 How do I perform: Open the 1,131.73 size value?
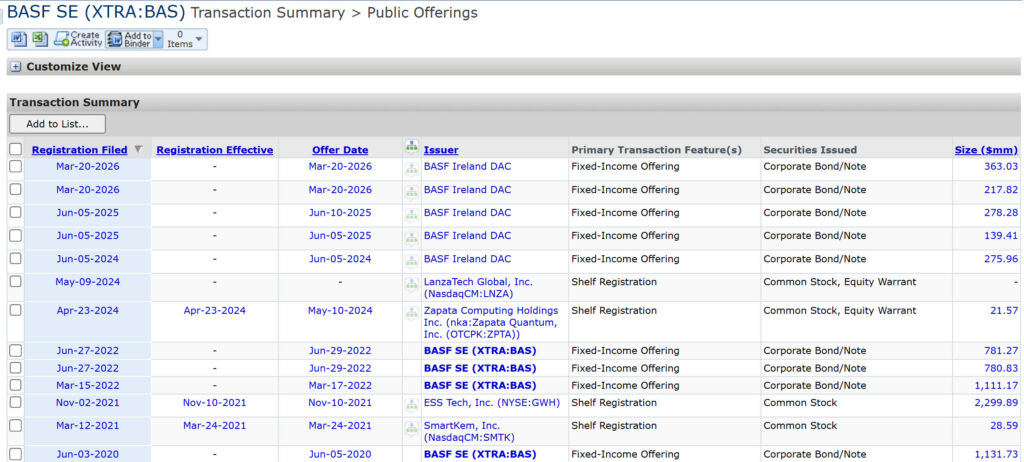click(x=996, y=454)
